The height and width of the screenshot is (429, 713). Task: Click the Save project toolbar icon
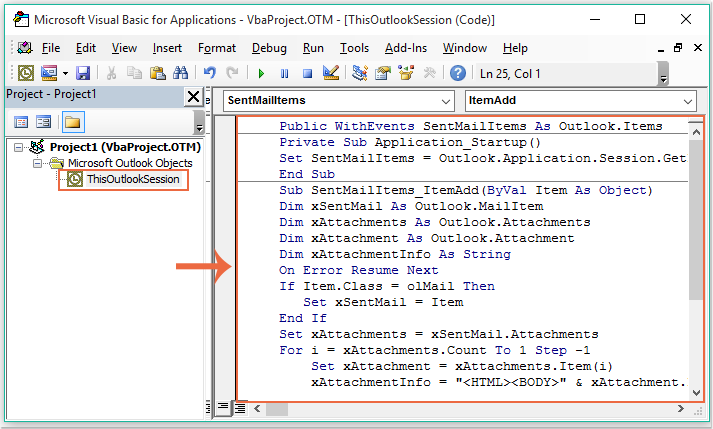point(83,72)
